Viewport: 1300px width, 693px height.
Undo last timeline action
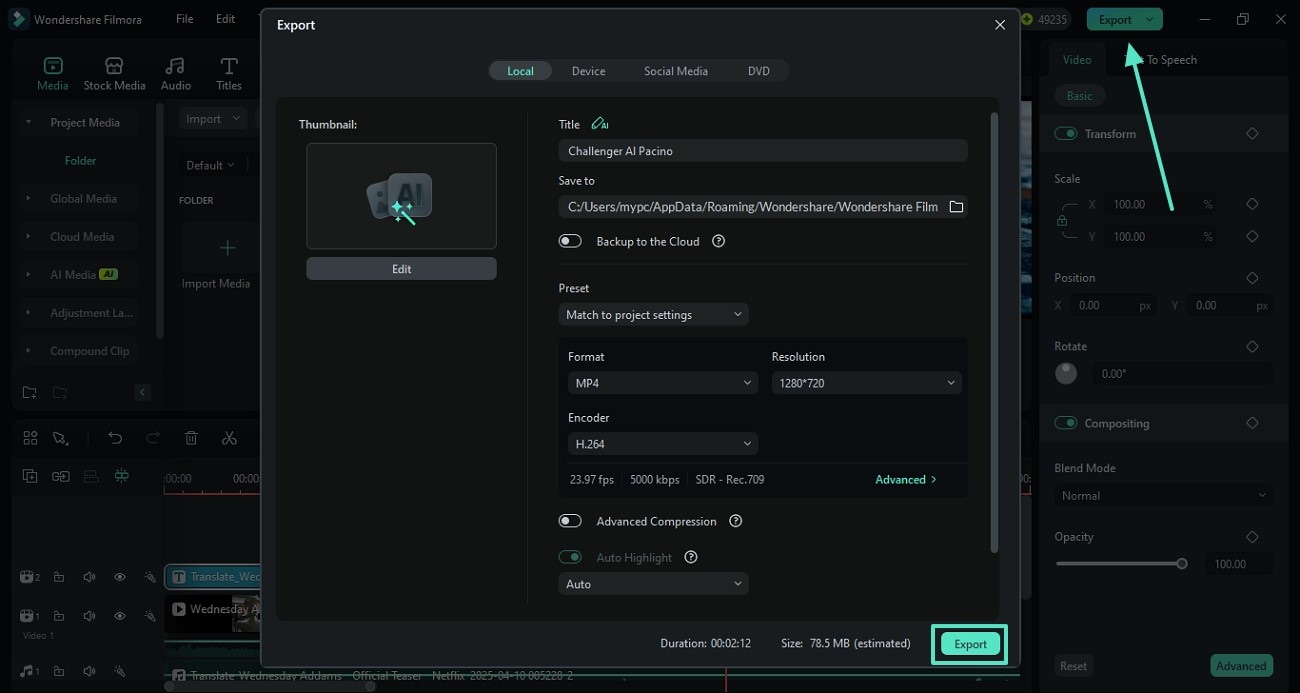click(x=115, y=438)
